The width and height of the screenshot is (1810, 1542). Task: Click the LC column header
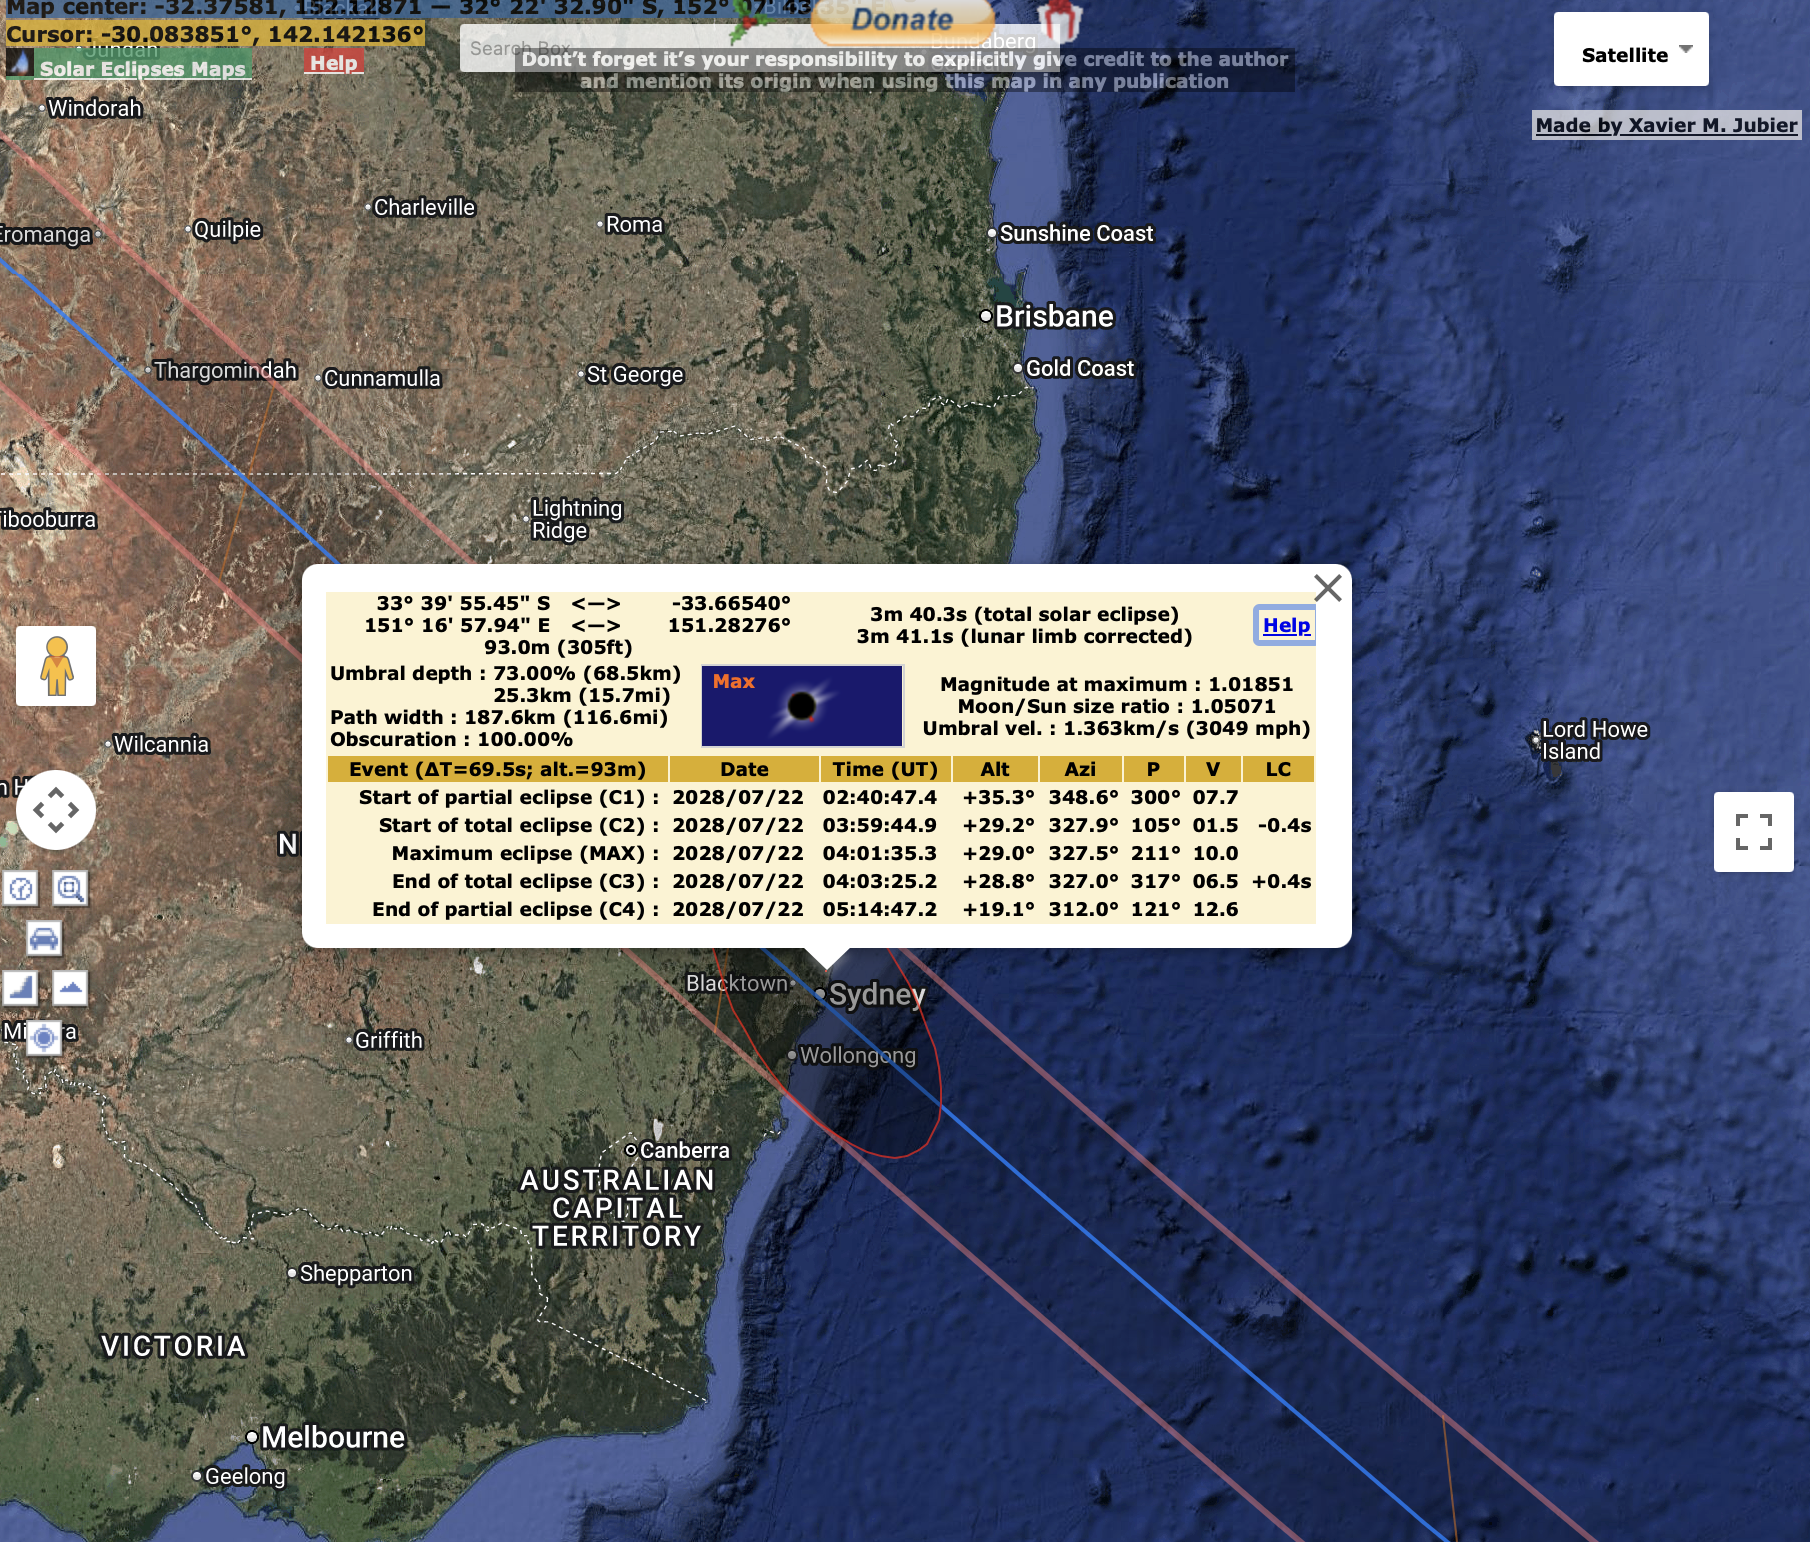[1278, 769]
